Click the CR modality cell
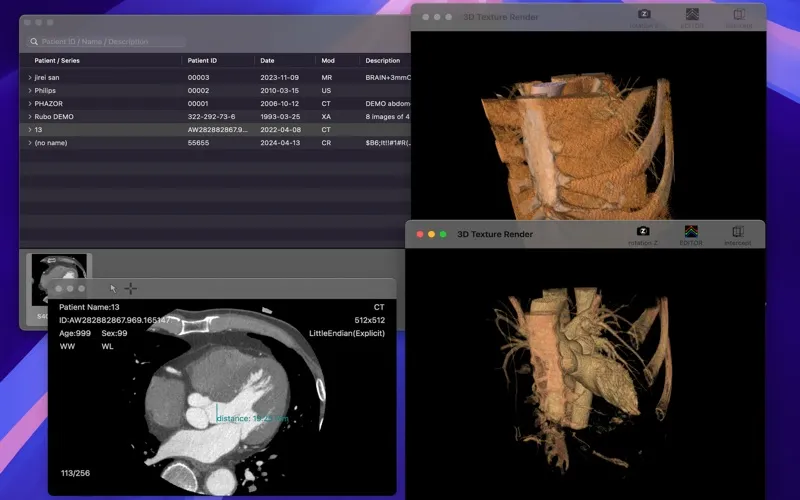The width and height of the screenshot is (800, 500). point(327,143)
